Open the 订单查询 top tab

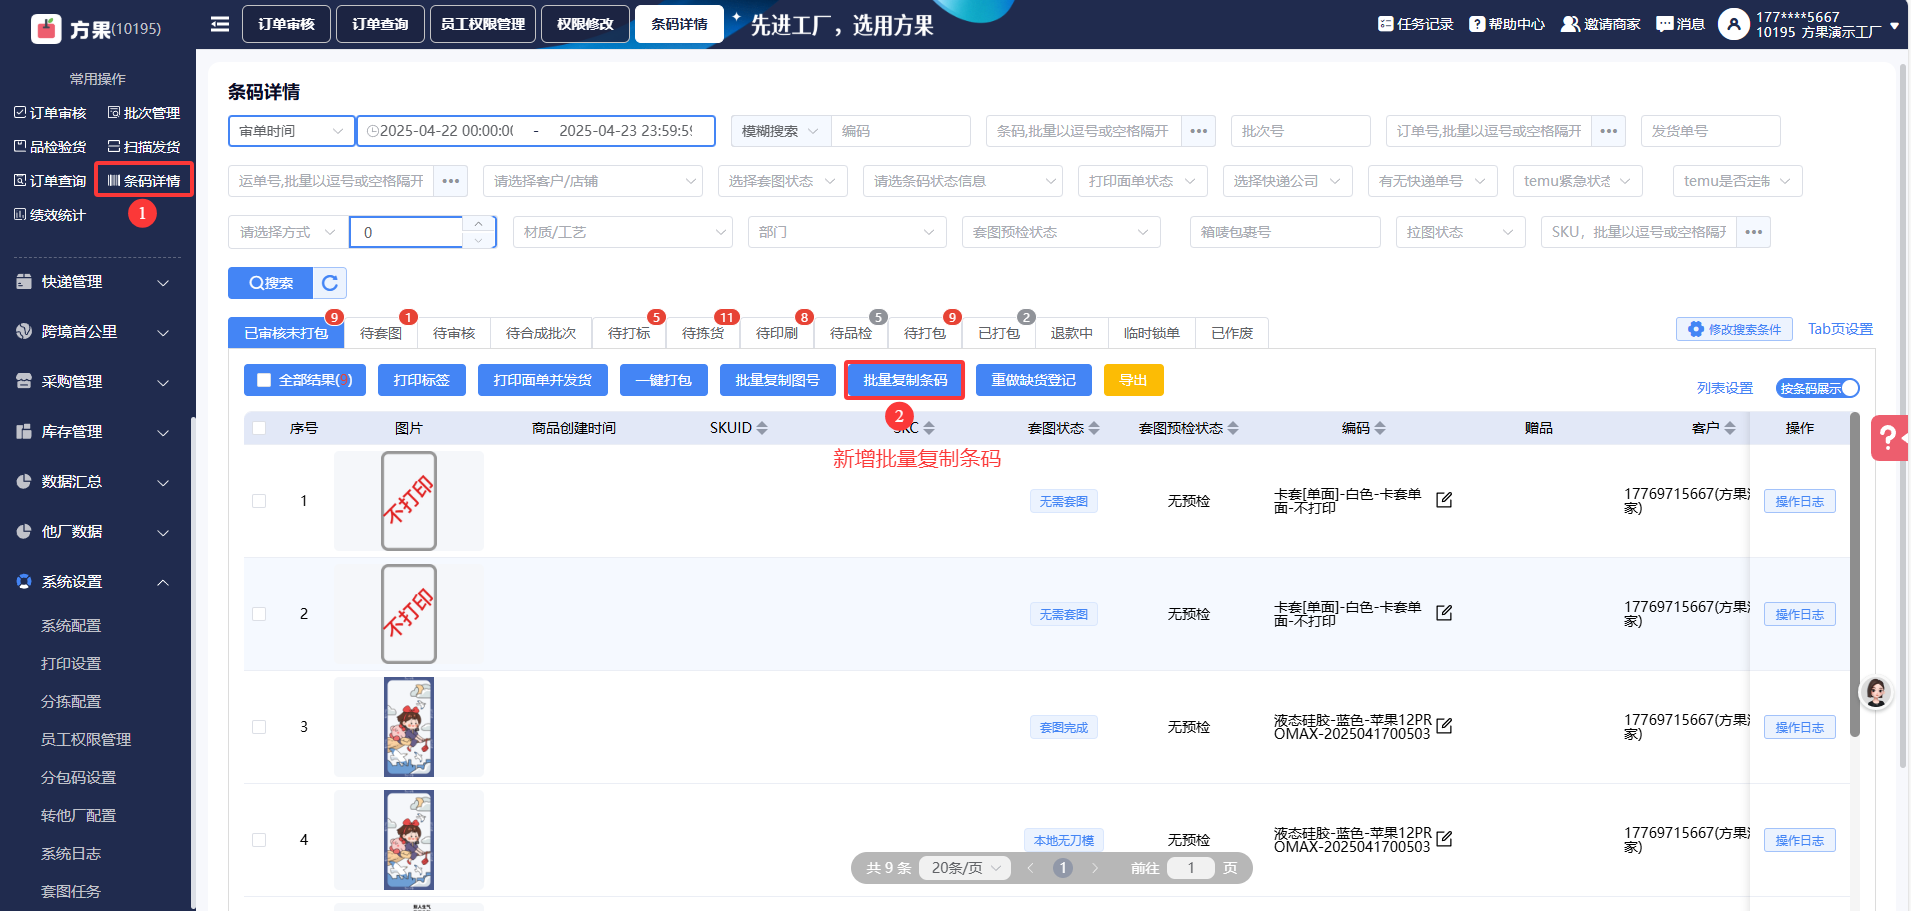click(380, 24)
